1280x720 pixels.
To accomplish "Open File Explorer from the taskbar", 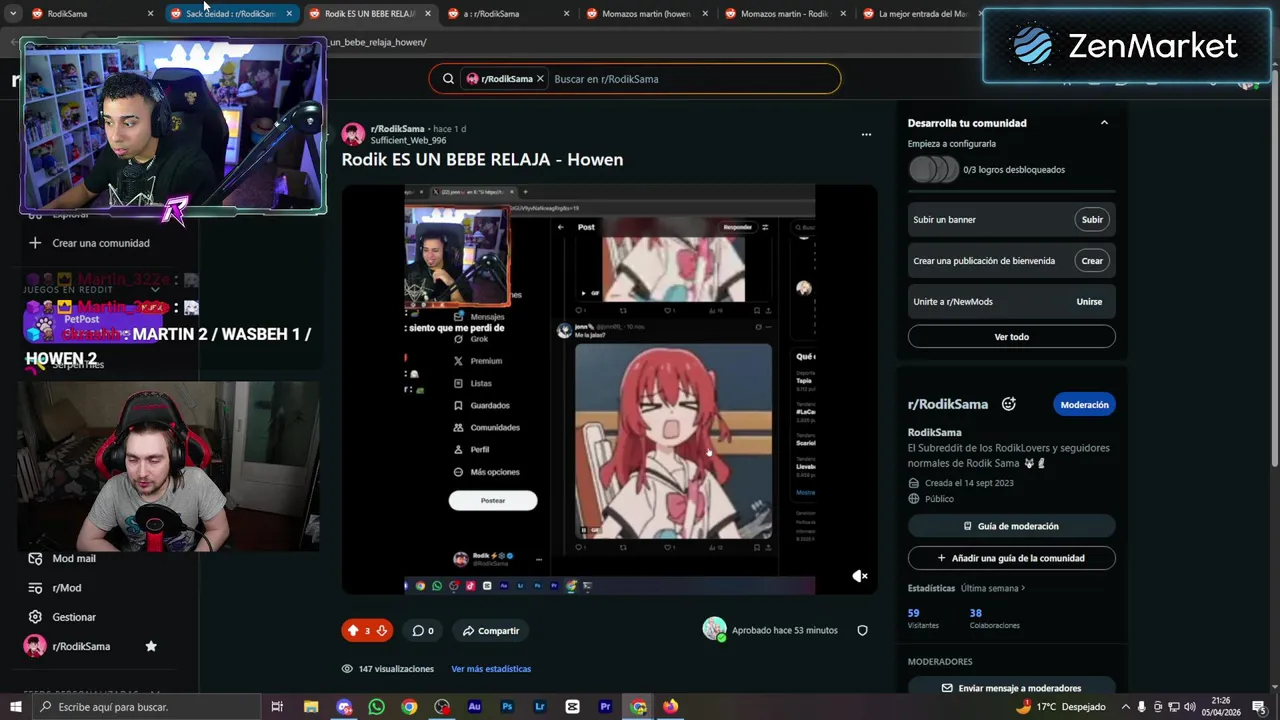I will pyautogui.click(x=311, y=707).
